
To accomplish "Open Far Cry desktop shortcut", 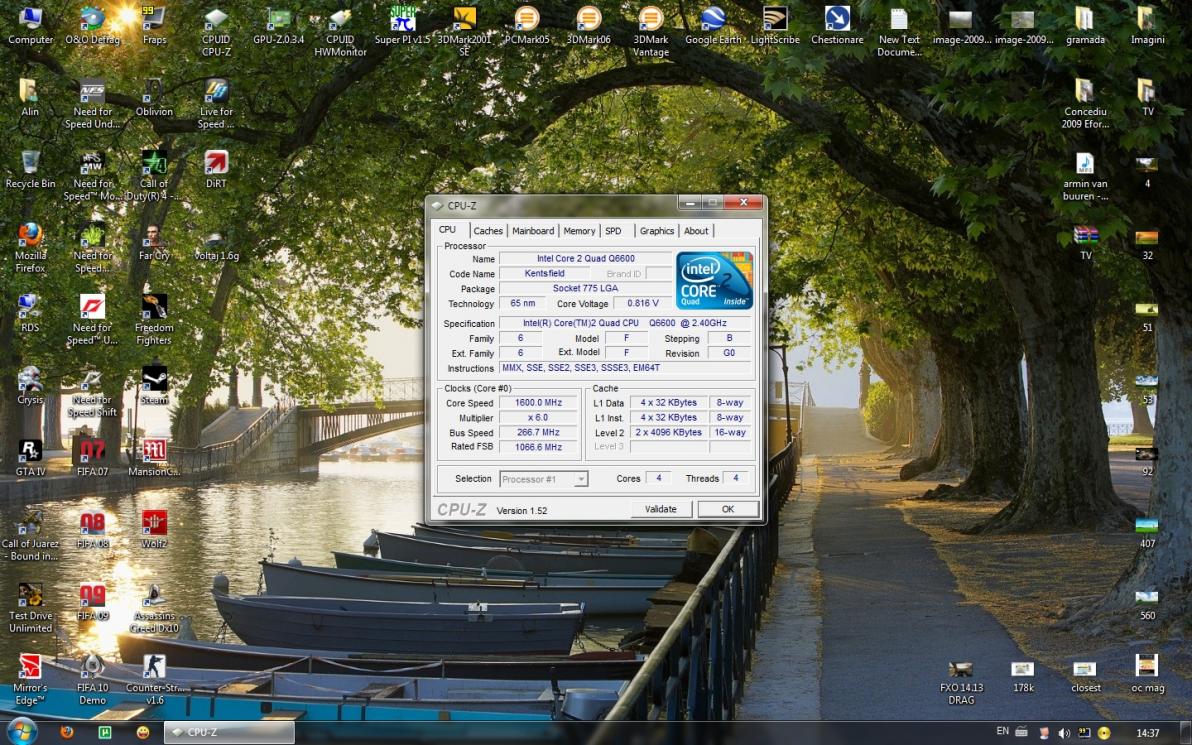I will (x=154, y=242).
